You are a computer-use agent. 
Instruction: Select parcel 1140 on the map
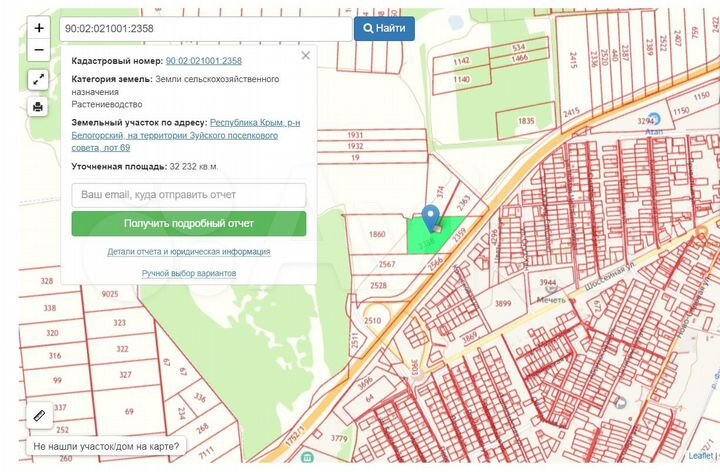(x=461, y=79)
